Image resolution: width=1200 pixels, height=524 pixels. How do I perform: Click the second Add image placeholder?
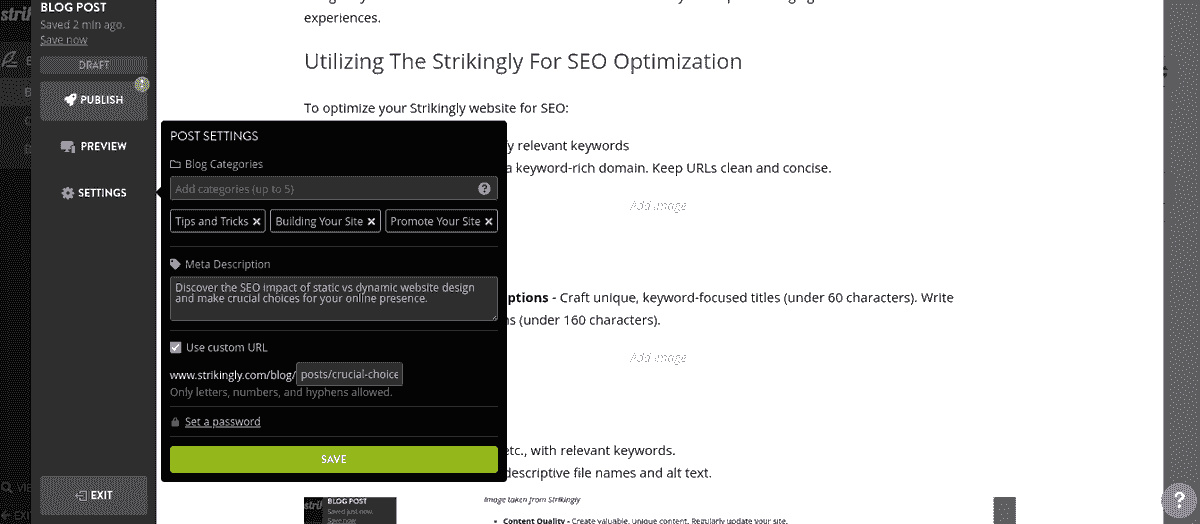tap(658, 357)
